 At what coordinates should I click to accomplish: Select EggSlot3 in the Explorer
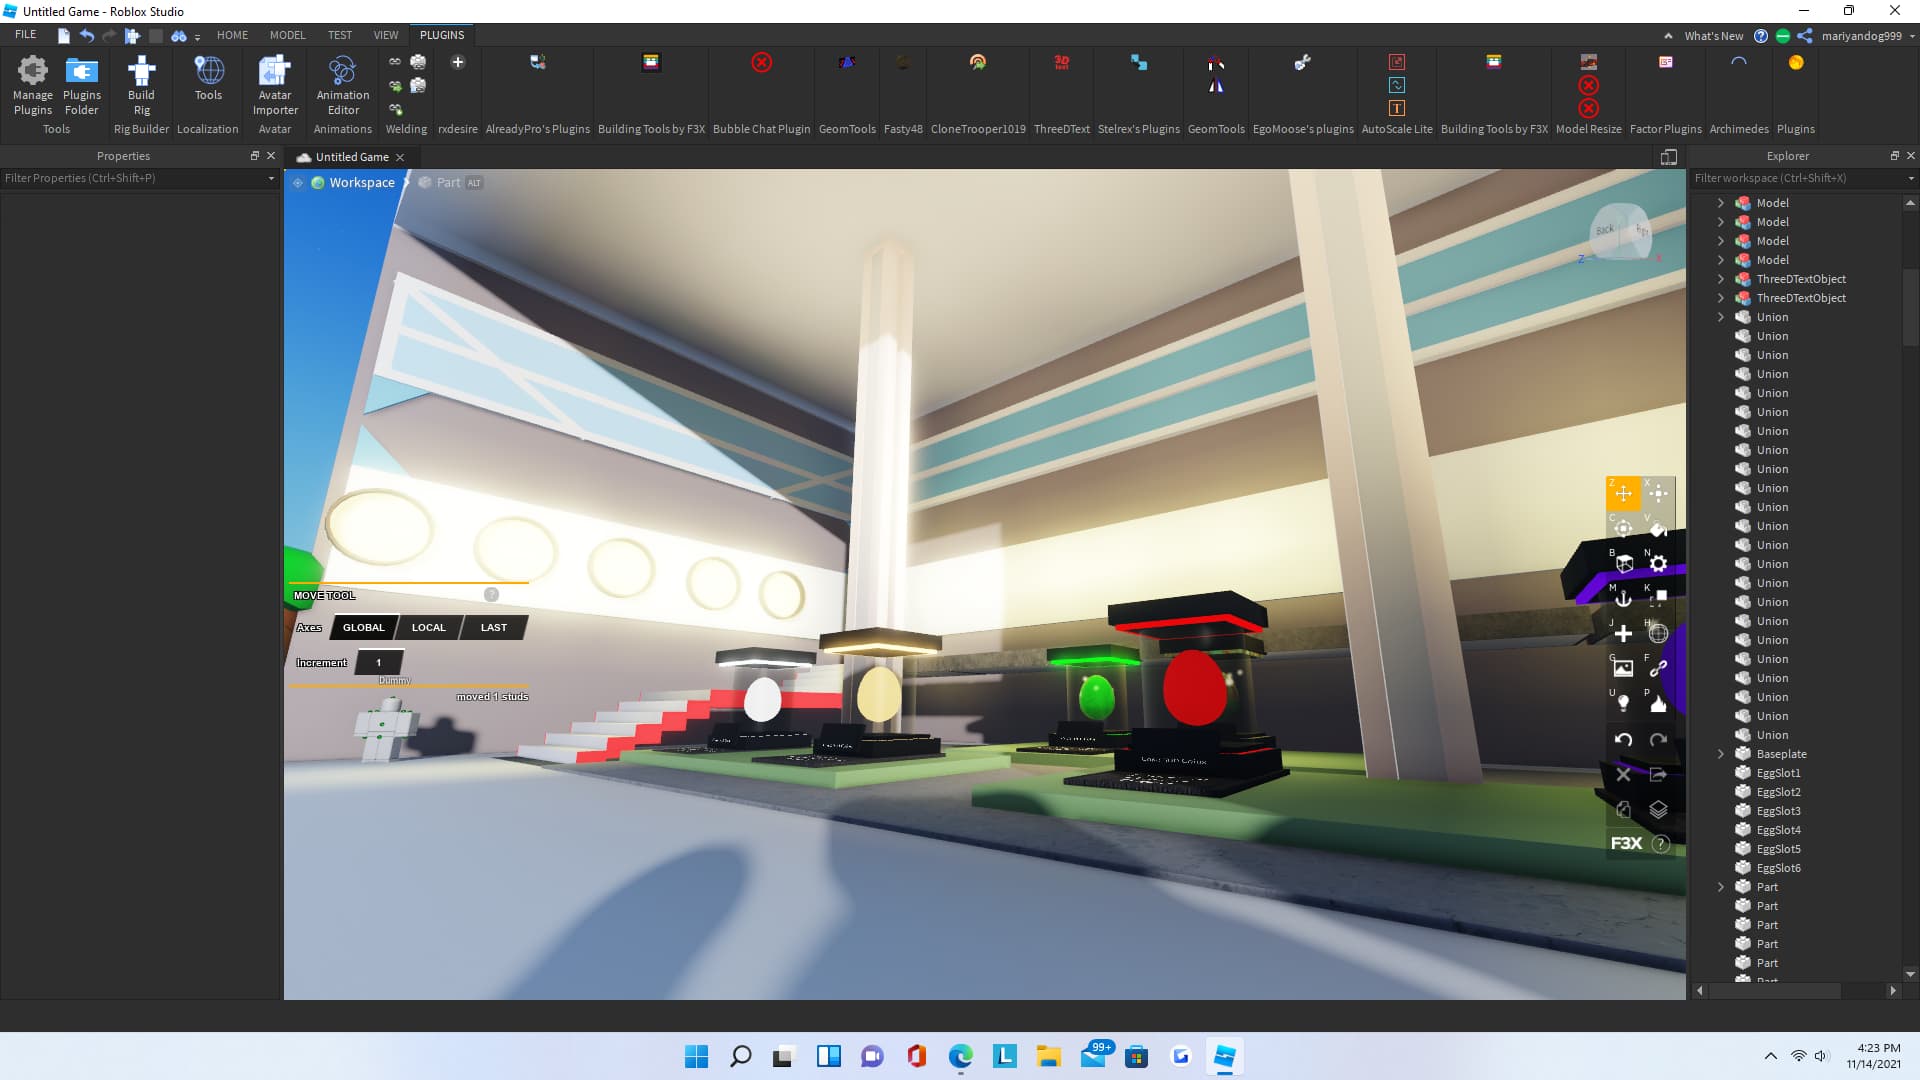click(x=1778, y=811)
